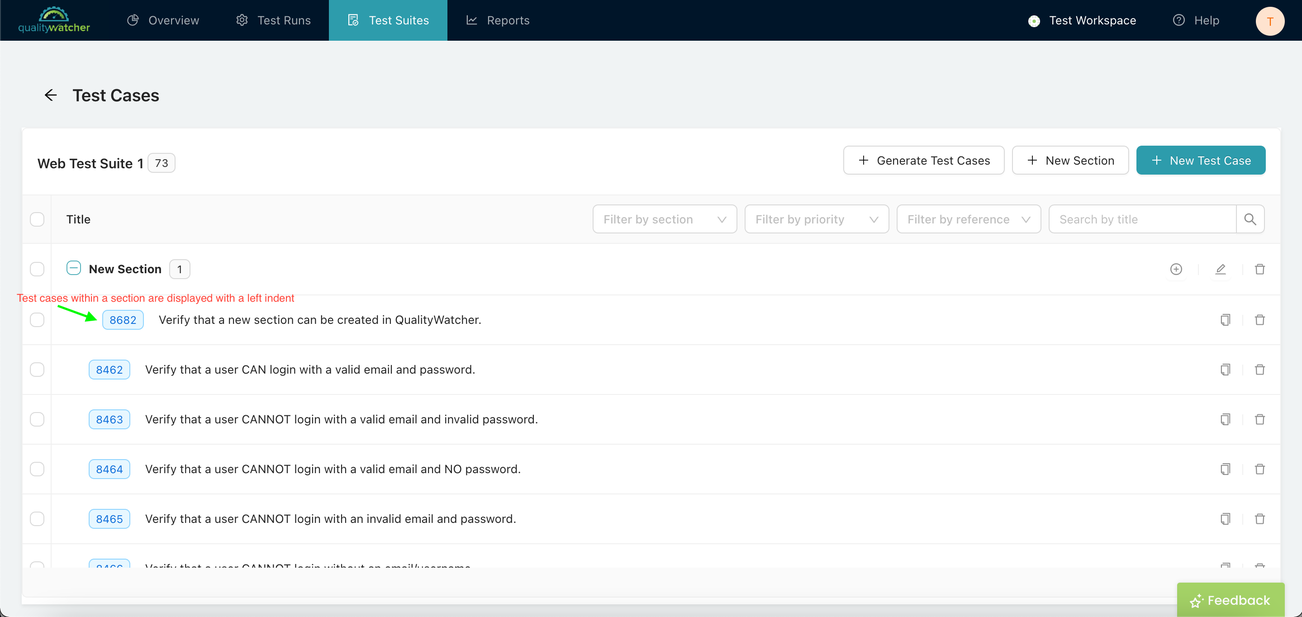Open the user avatar T menu
Image resolution: width=1302 pixels, height=617 pixels.
pyautogui.click(x=1270, y=20)
